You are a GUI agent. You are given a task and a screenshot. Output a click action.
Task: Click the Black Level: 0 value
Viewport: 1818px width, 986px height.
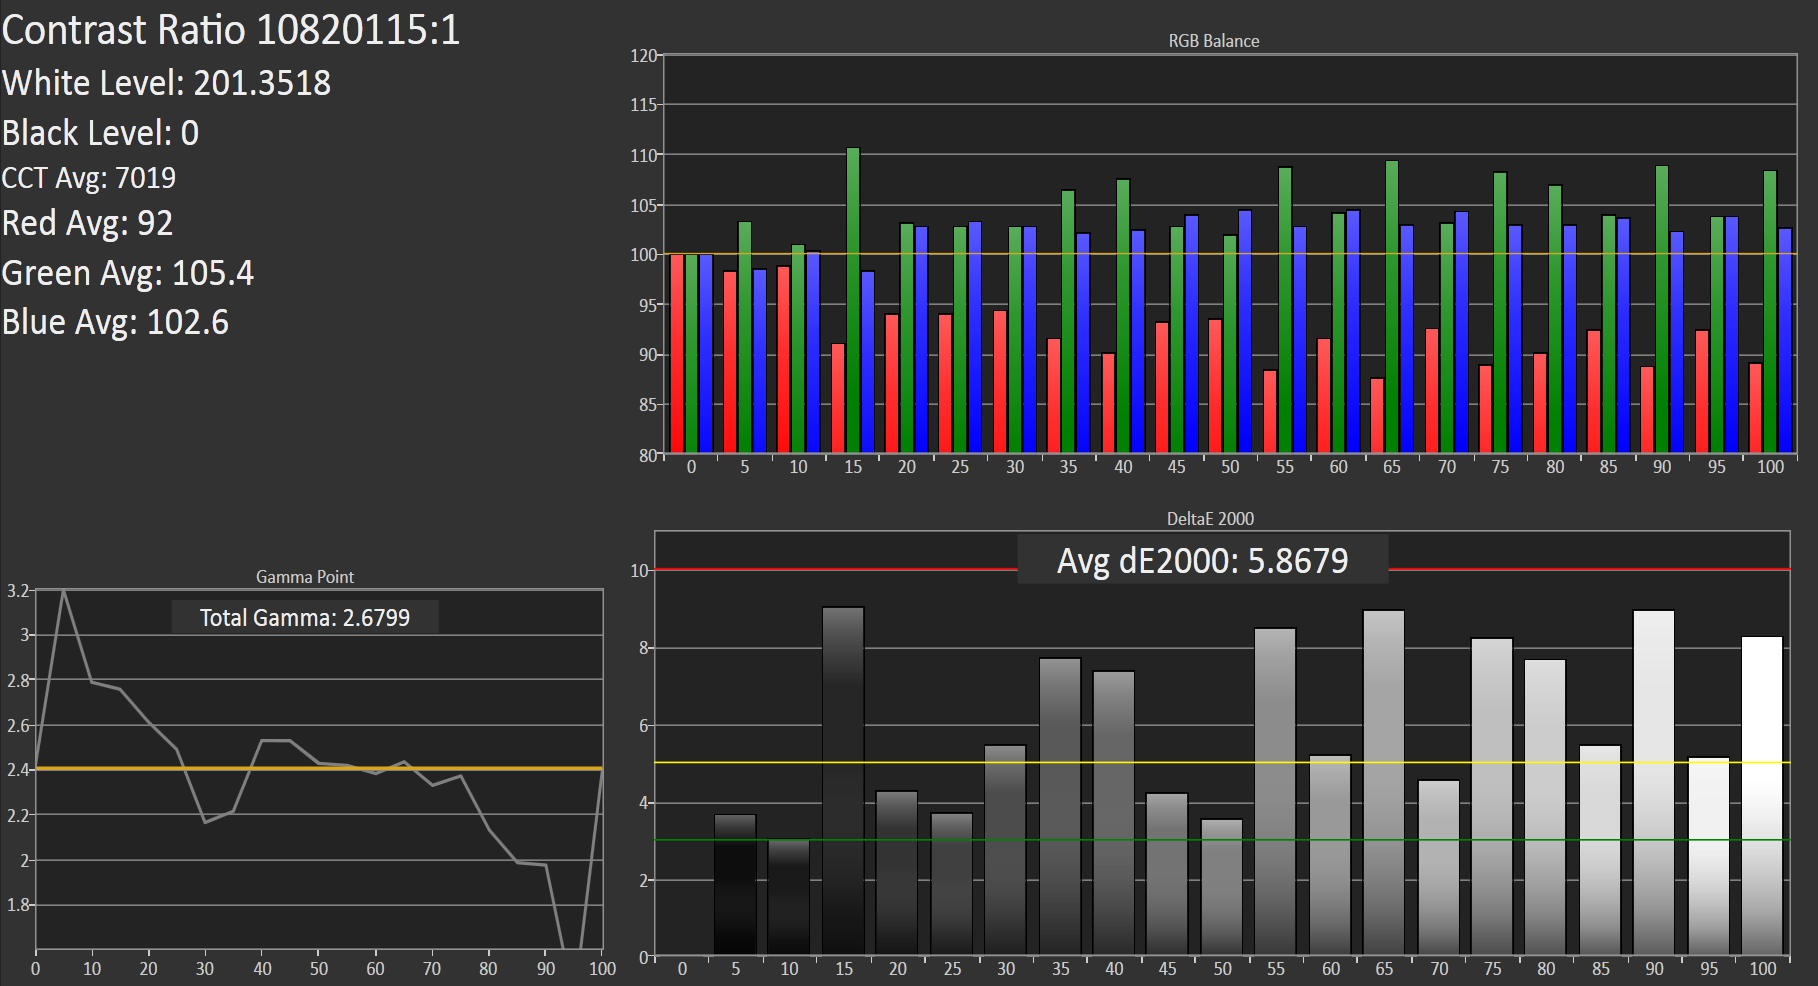click(100, 133)
